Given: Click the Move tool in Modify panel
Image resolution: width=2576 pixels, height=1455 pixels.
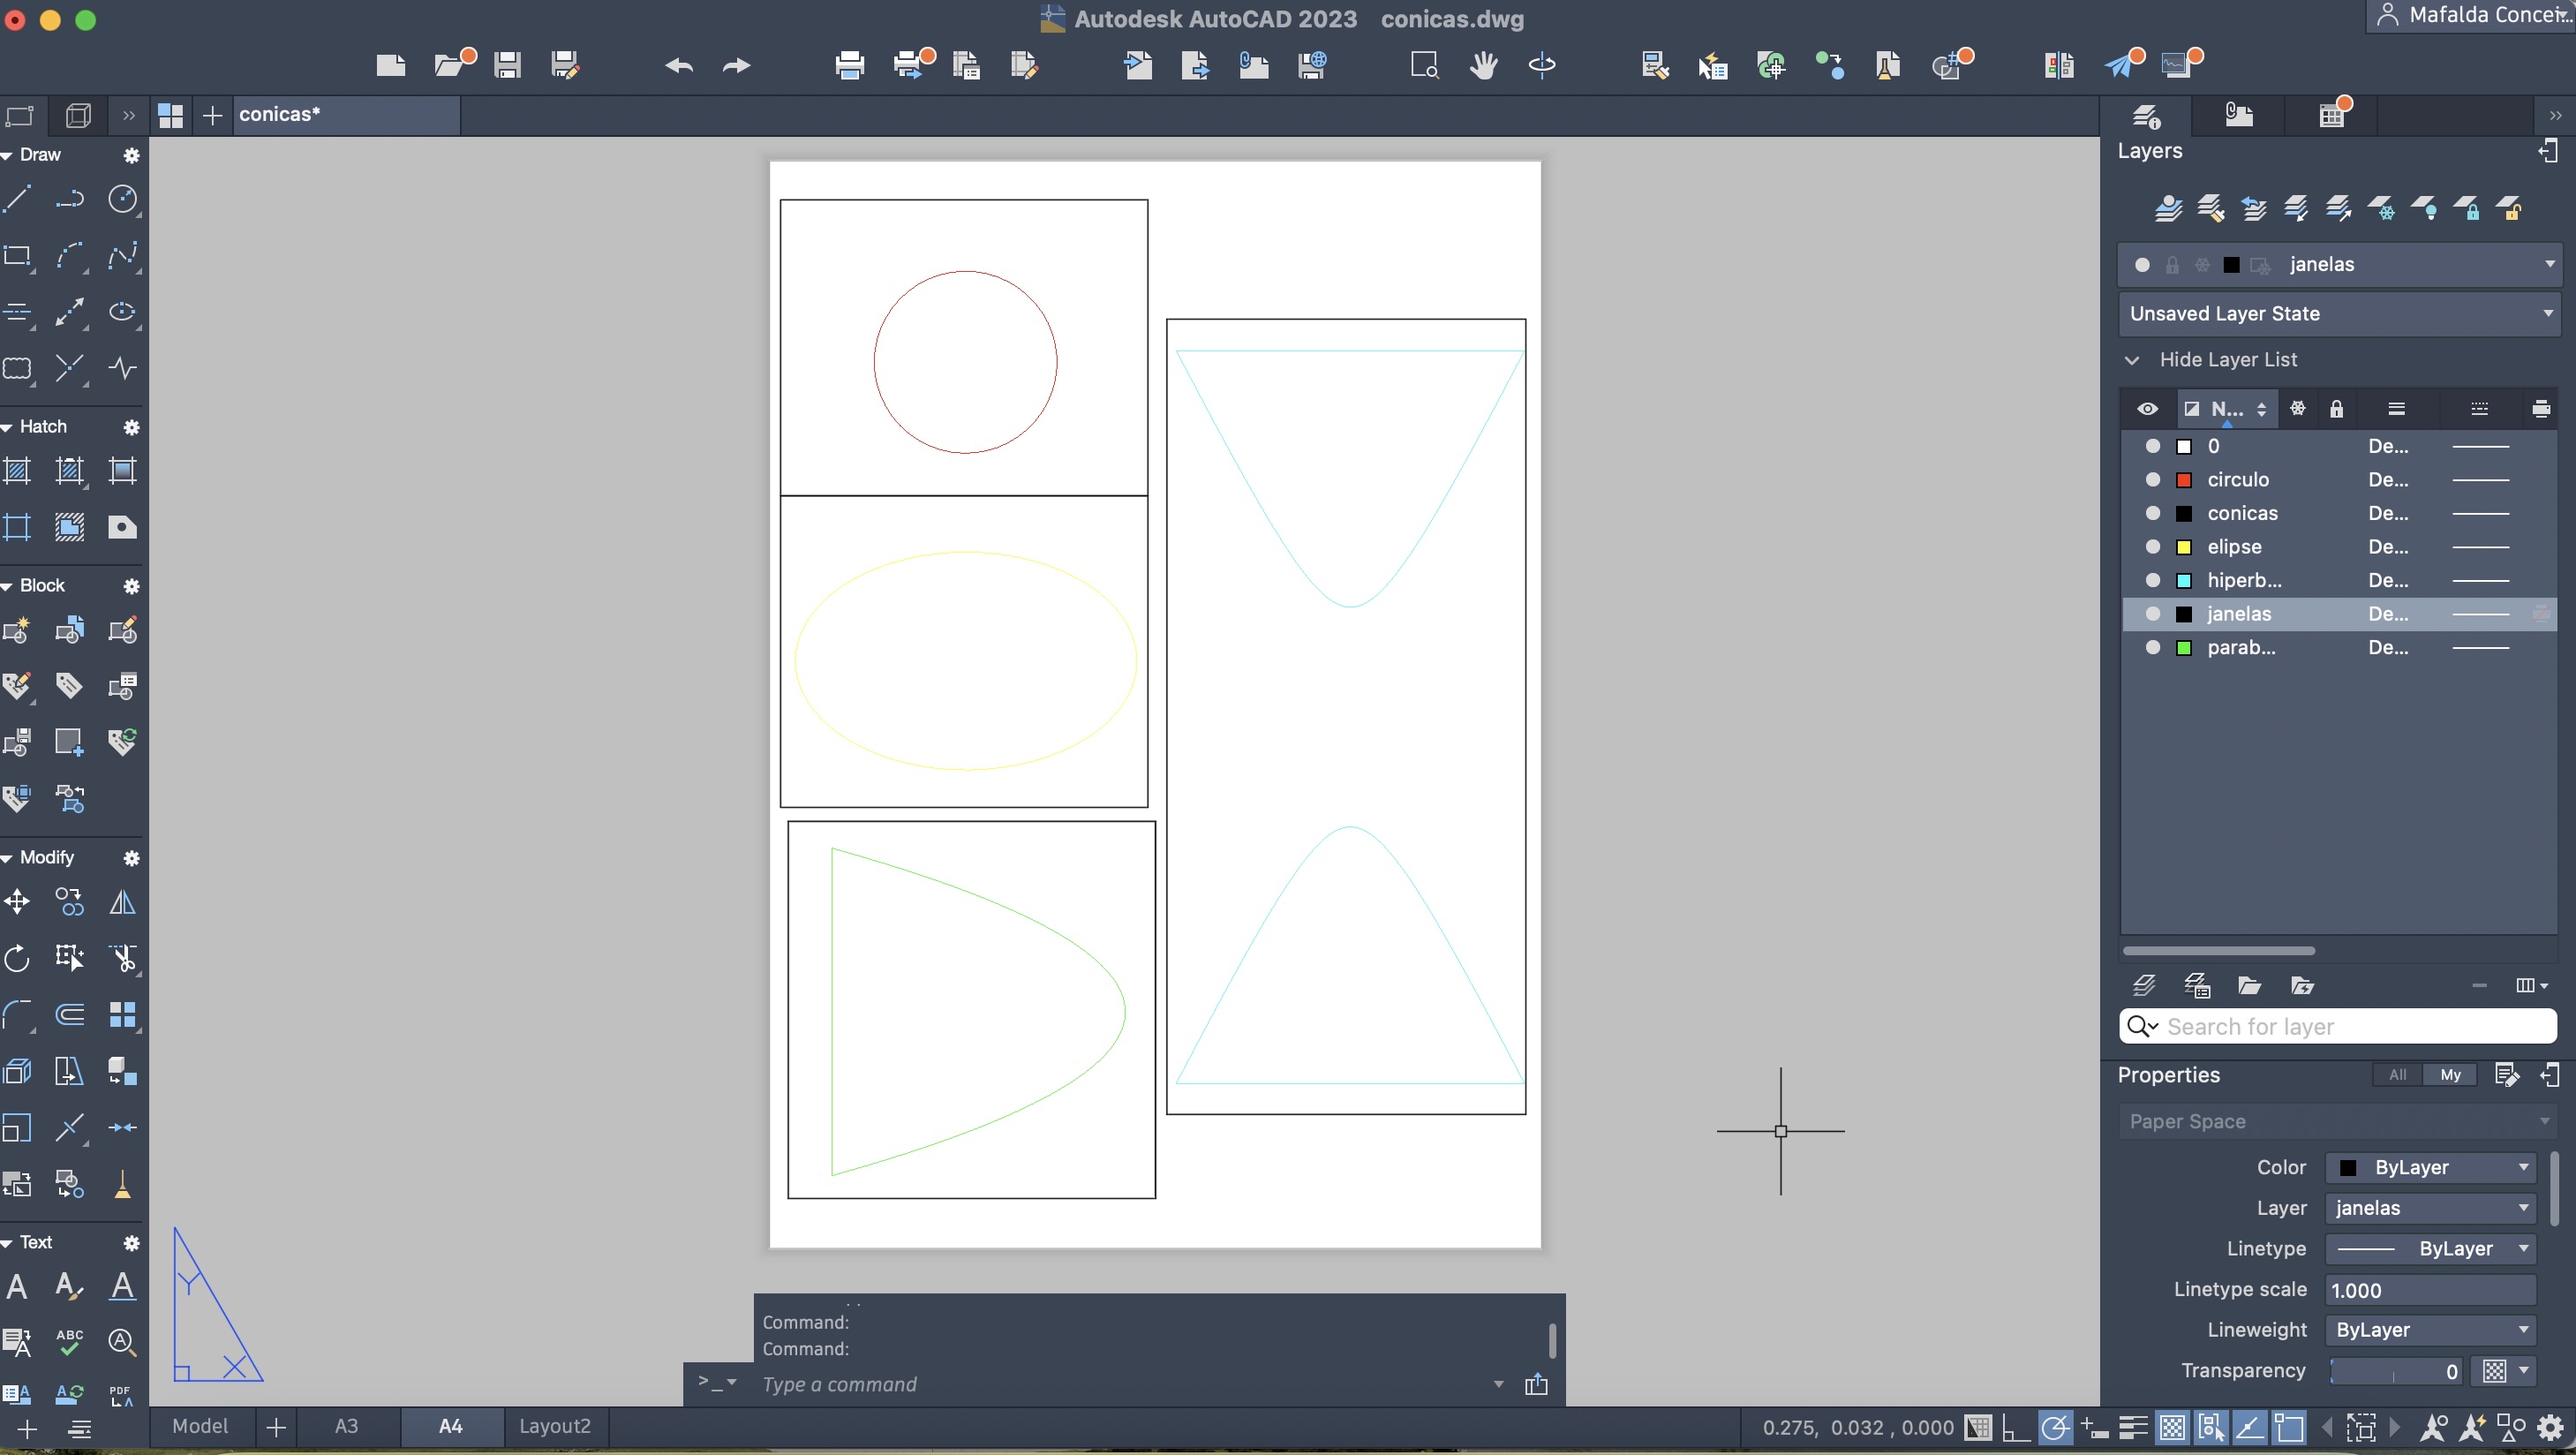Looking at the screenshot, I should click(17, 902).
